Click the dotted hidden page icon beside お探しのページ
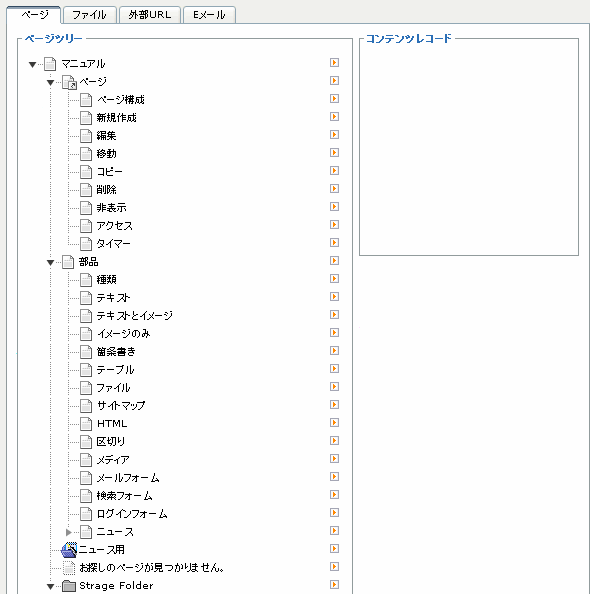The image size is (590, 594). [x=69, y=568]
